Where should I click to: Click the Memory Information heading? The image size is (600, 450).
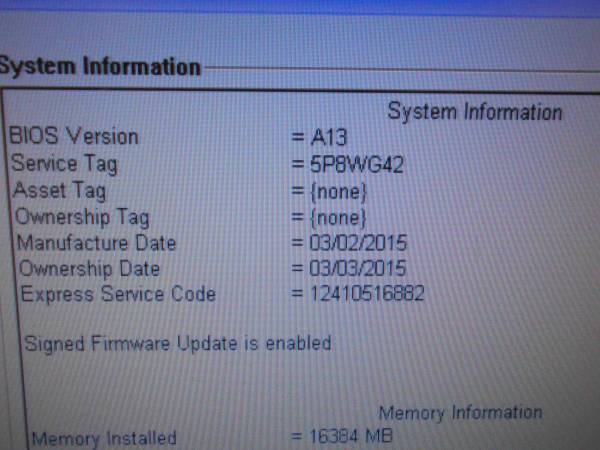[460, 412]
